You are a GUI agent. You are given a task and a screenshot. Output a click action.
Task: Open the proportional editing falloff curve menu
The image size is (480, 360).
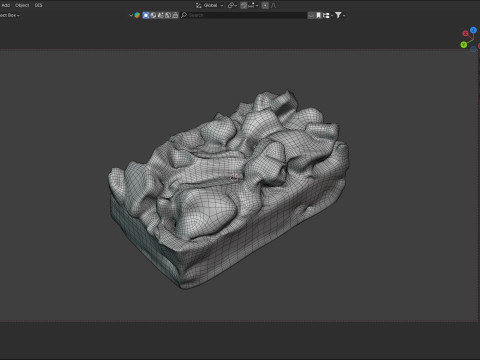tap(273, 5)
